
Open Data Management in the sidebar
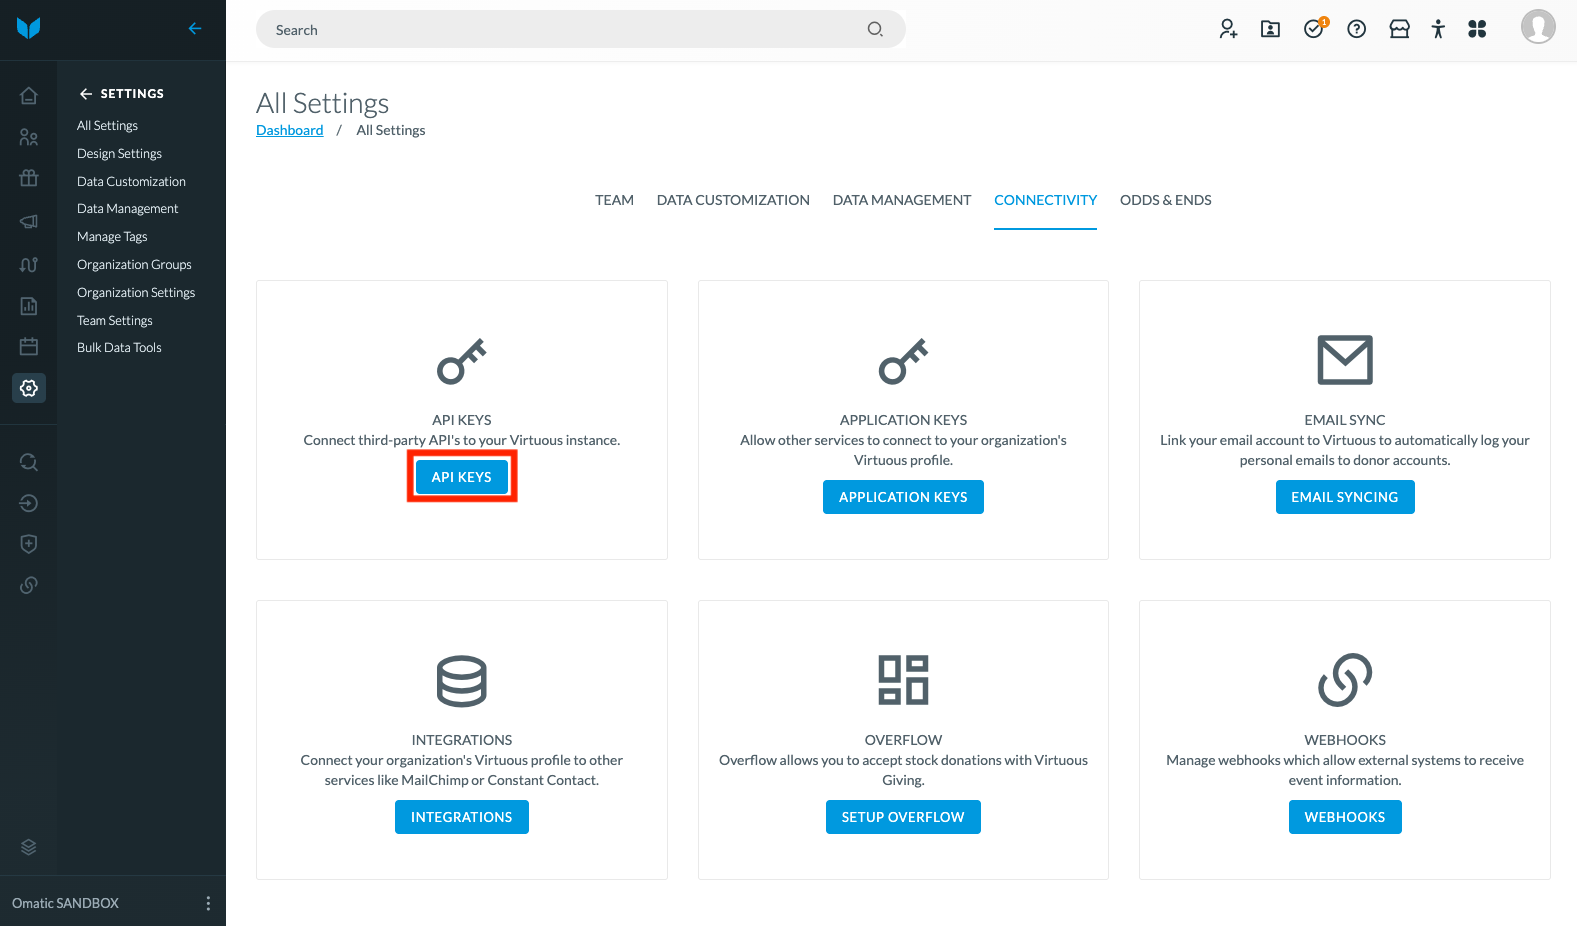[x=127, y=208]
